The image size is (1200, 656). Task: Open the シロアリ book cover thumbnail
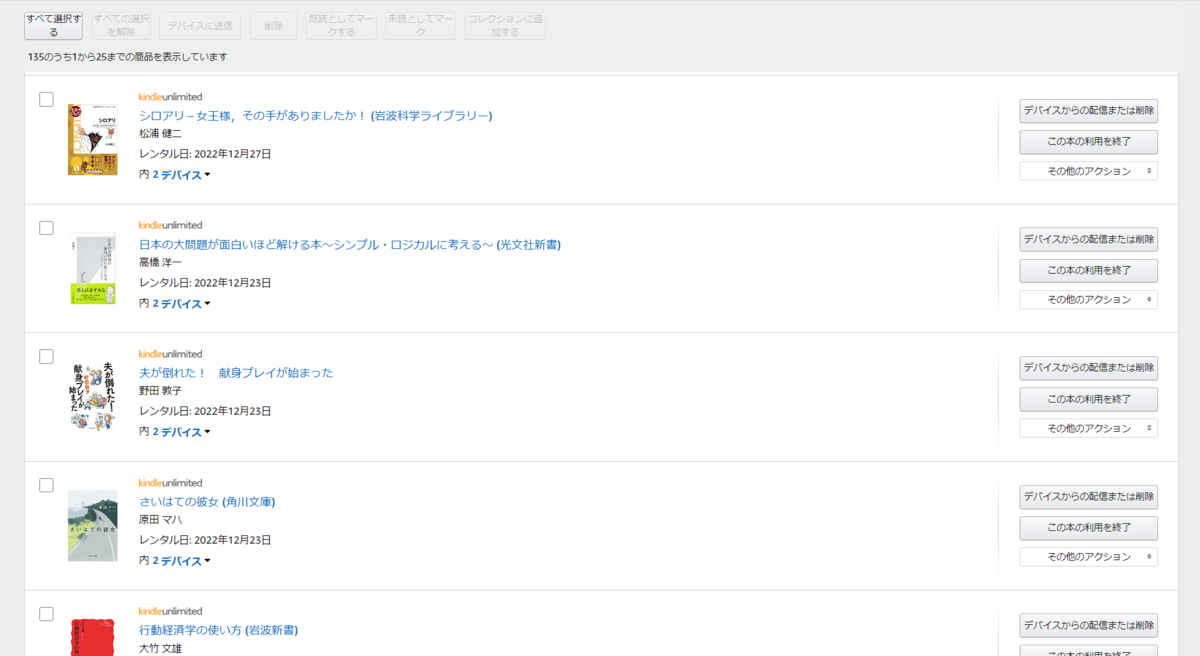pos(92,139)
